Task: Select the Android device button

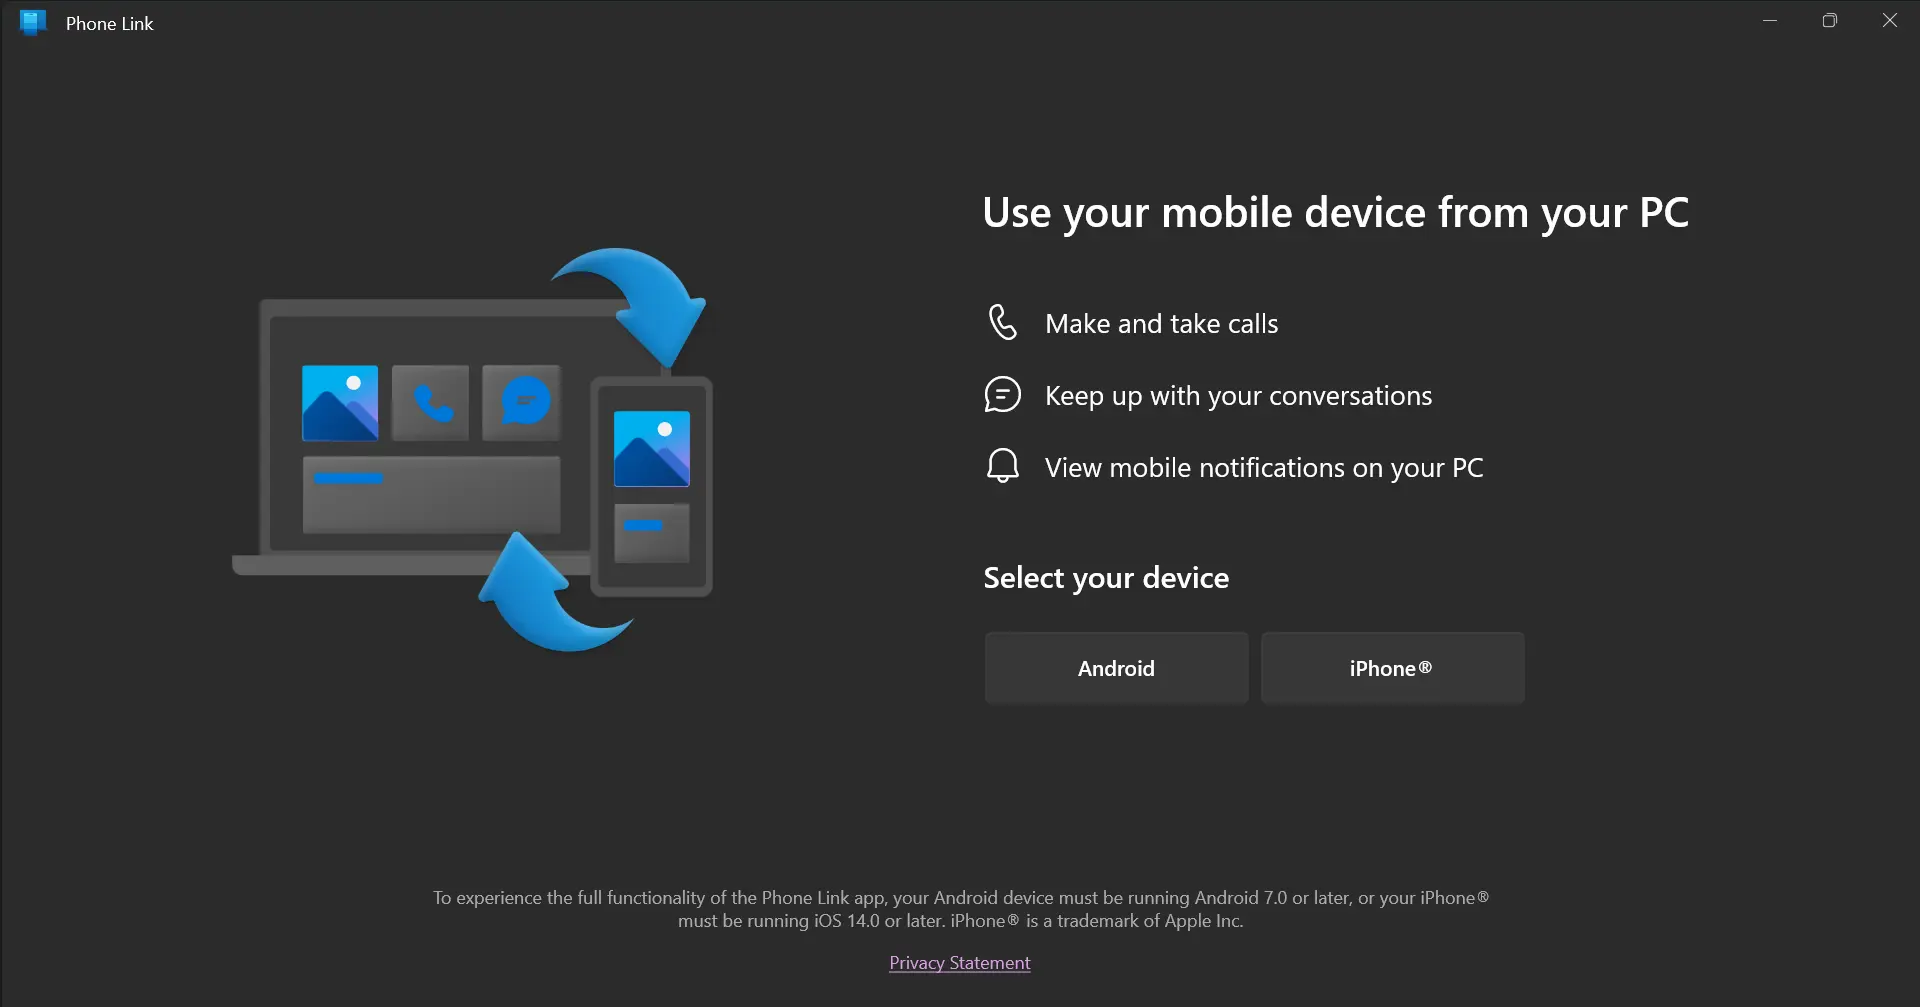Action: tap(1116, 668)
